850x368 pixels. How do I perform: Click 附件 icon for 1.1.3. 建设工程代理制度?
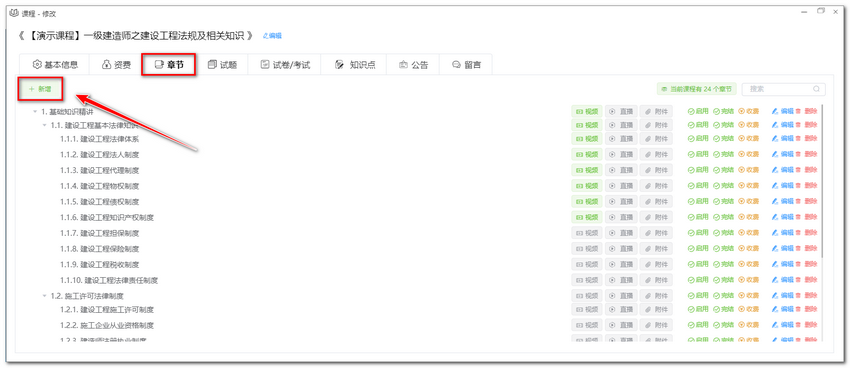[656, 170]
